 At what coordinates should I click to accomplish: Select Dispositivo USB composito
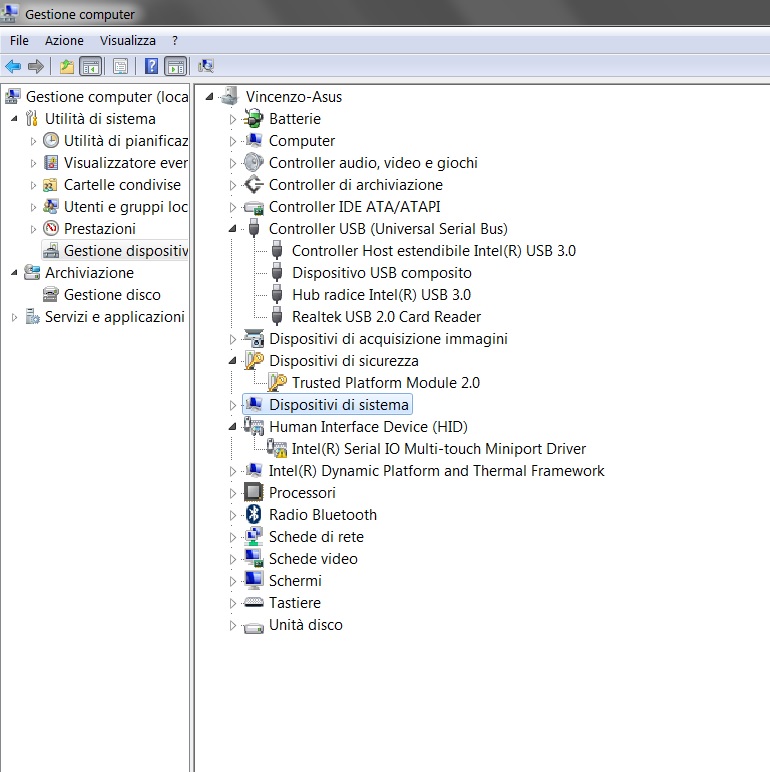coord(382,272)
